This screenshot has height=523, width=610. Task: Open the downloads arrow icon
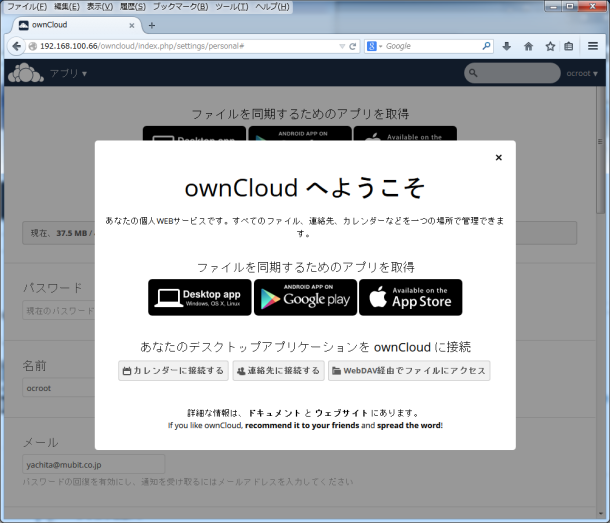click(x=506, y=47)
